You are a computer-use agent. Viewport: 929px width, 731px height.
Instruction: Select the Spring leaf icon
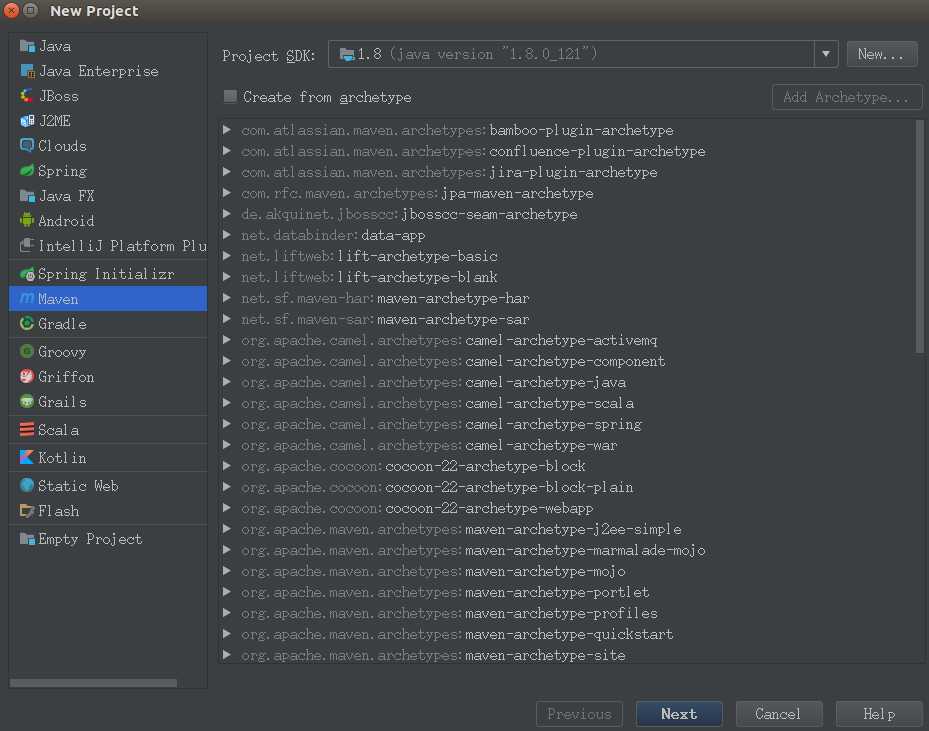tap(27, 171)
